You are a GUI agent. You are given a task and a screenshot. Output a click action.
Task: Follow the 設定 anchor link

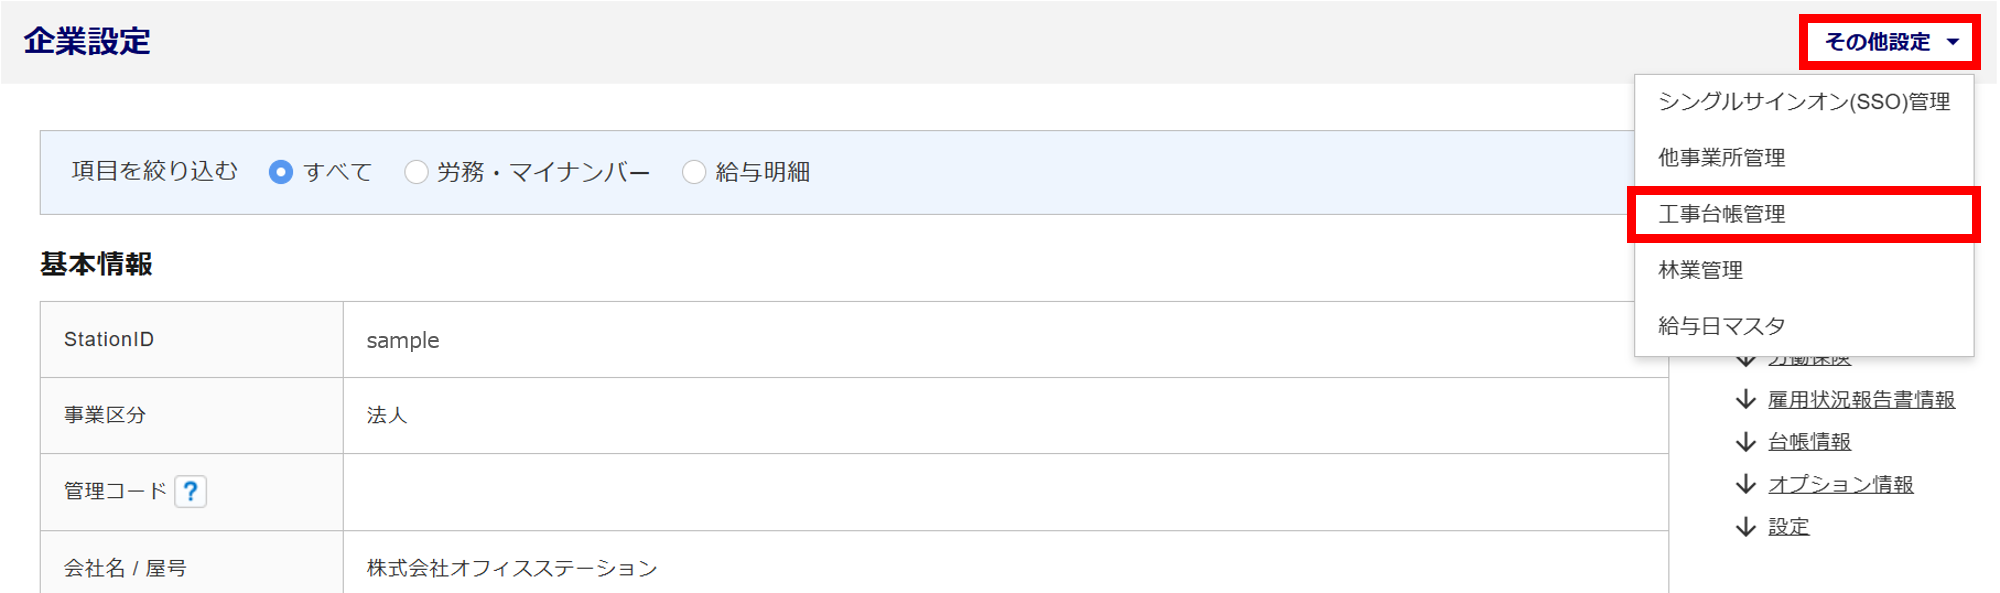coord(1788,526)
